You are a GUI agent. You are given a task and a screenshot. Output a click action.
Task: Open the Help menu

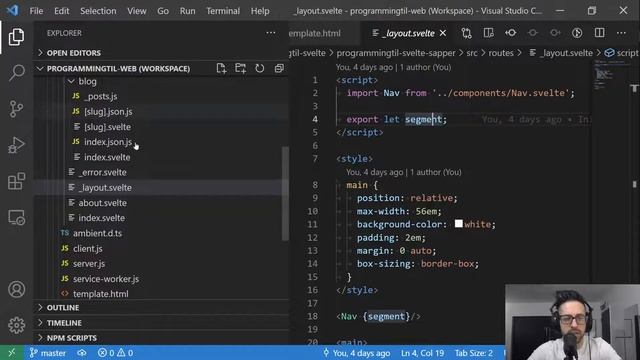point(260,11)
